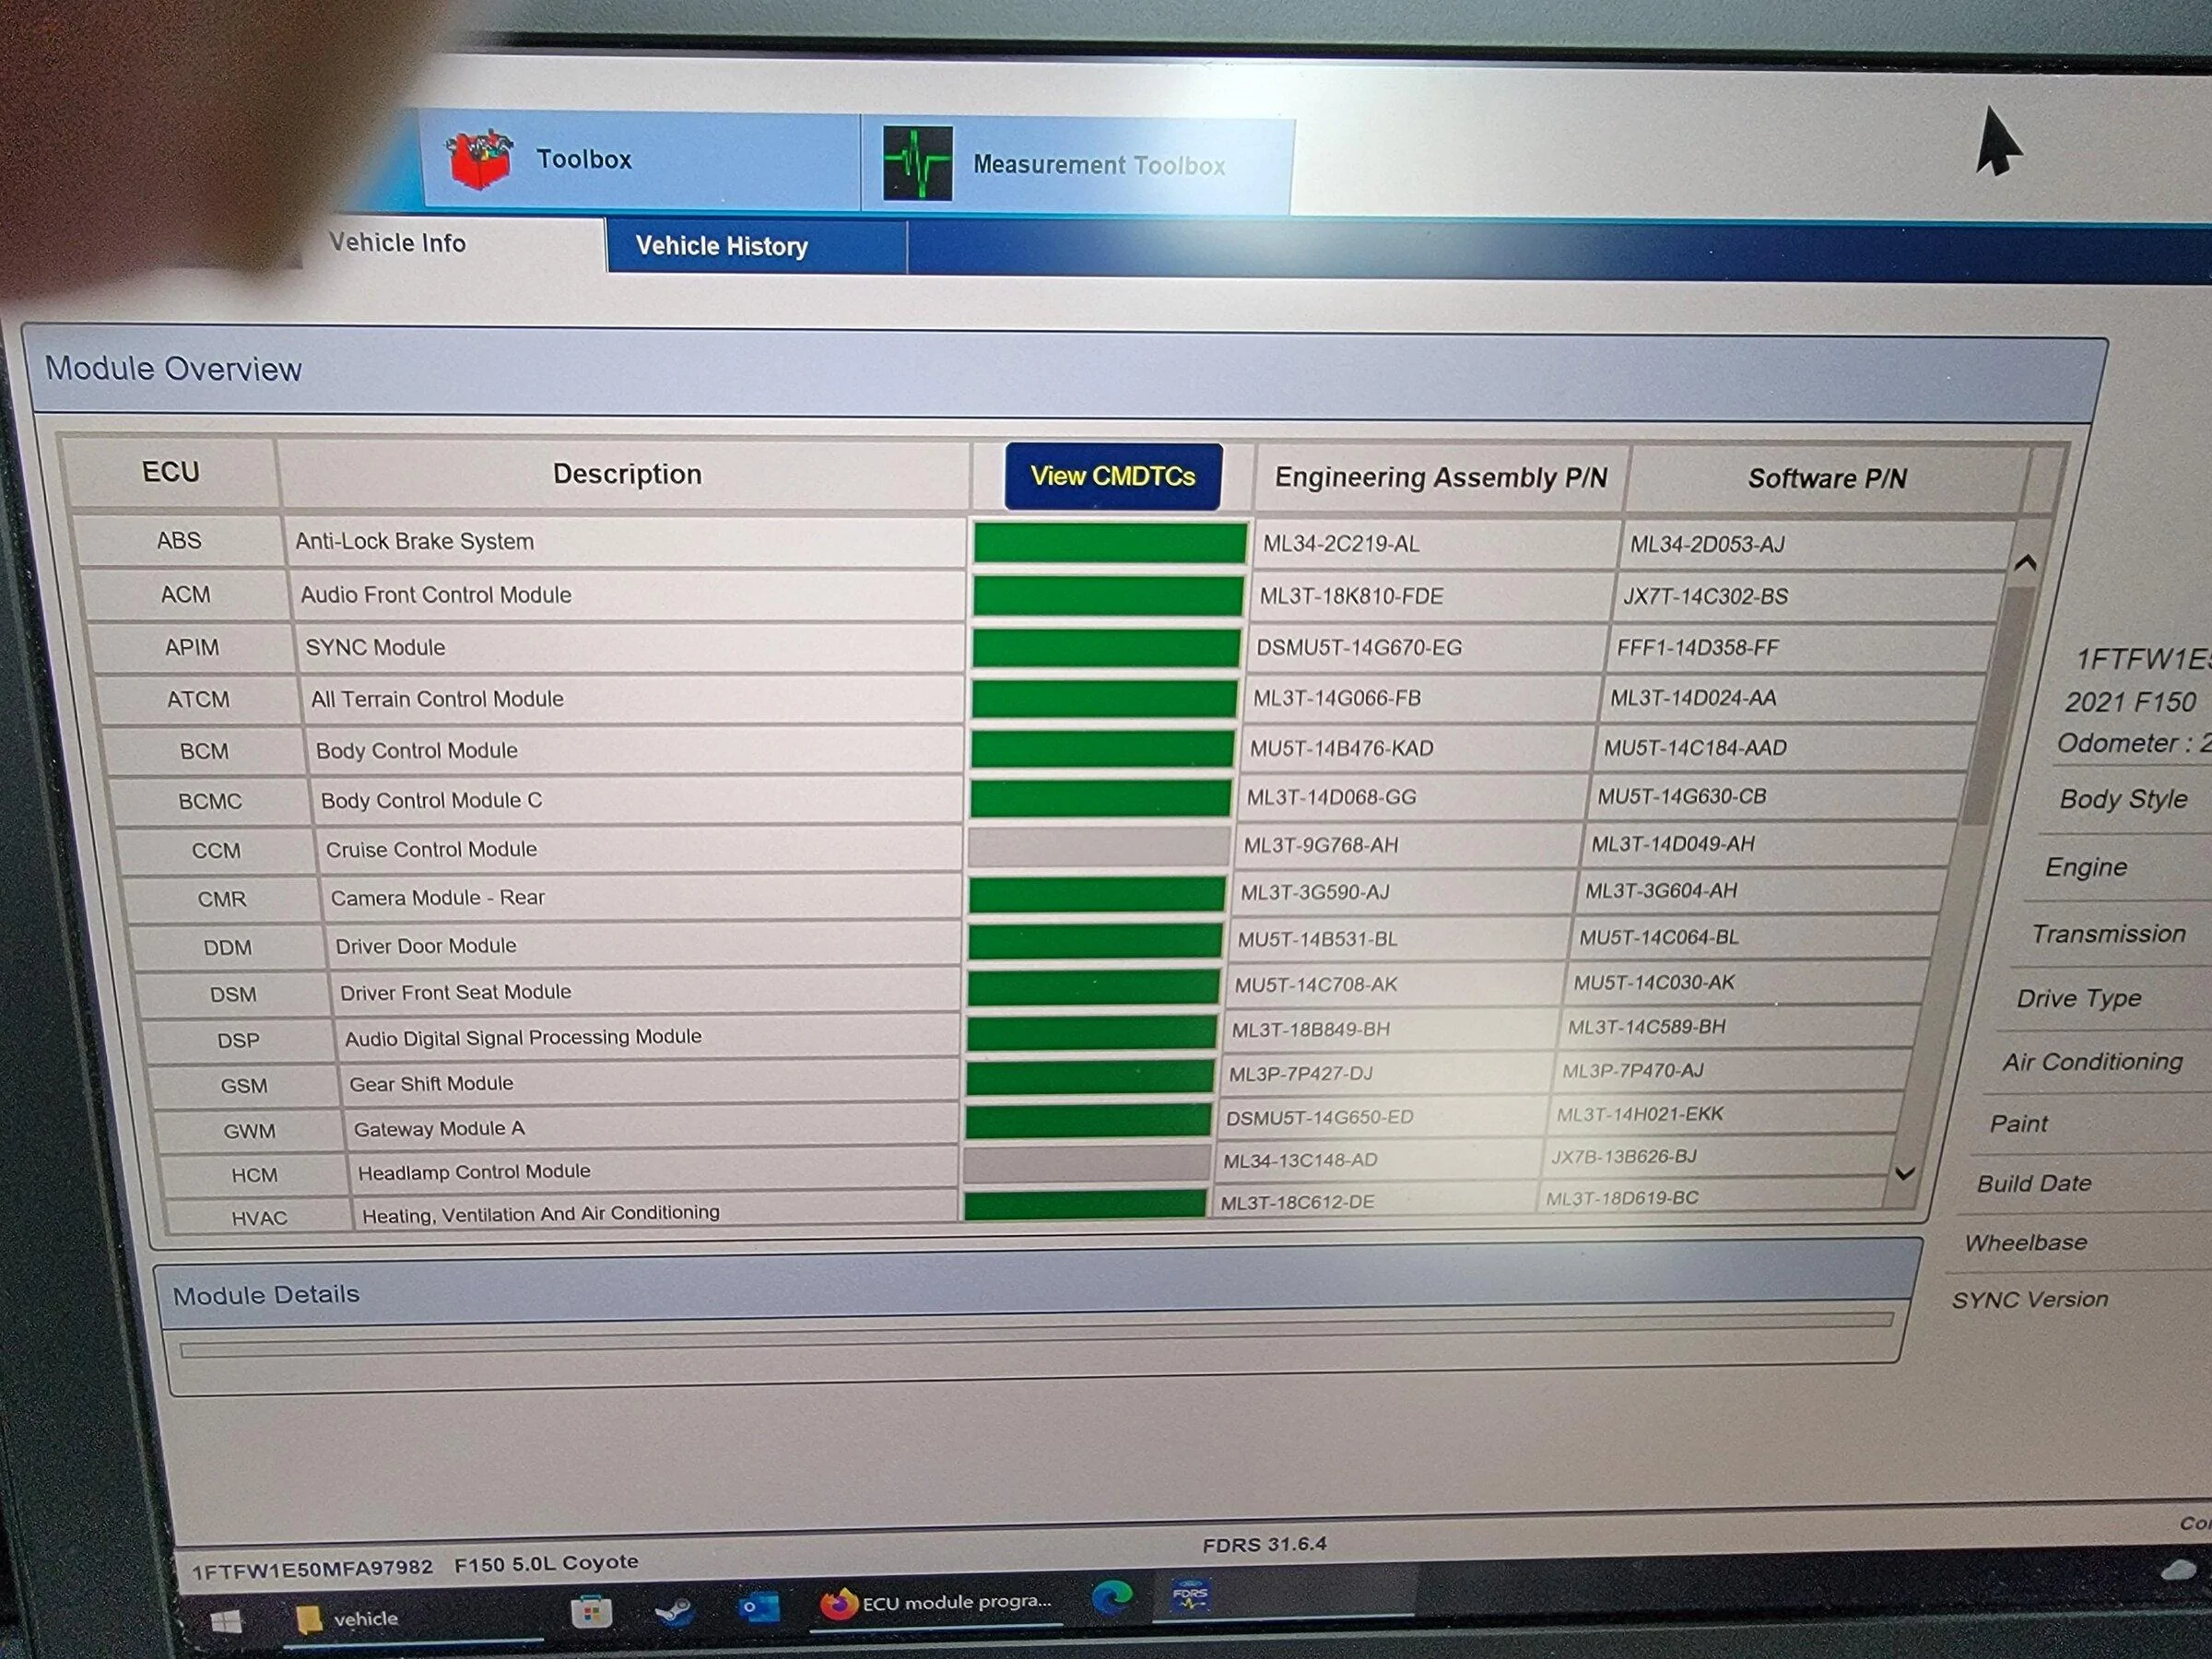Select the Vehicle Info tab
Image resolution: width=2212 pixels, height=1659 pixels.
coord(397,243)
